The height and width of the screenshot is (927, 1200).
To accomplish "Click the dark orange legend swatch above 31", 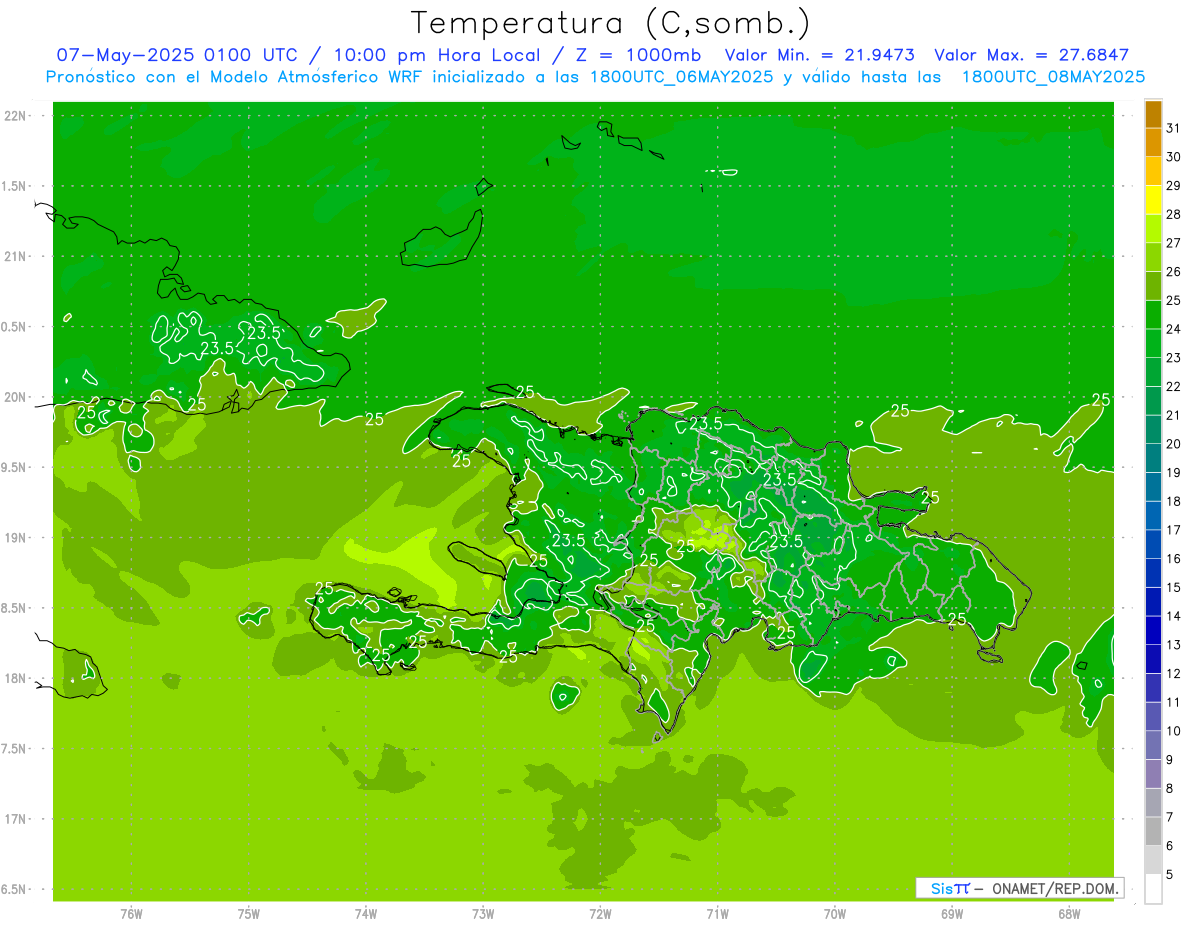I will coord(1153,114).
